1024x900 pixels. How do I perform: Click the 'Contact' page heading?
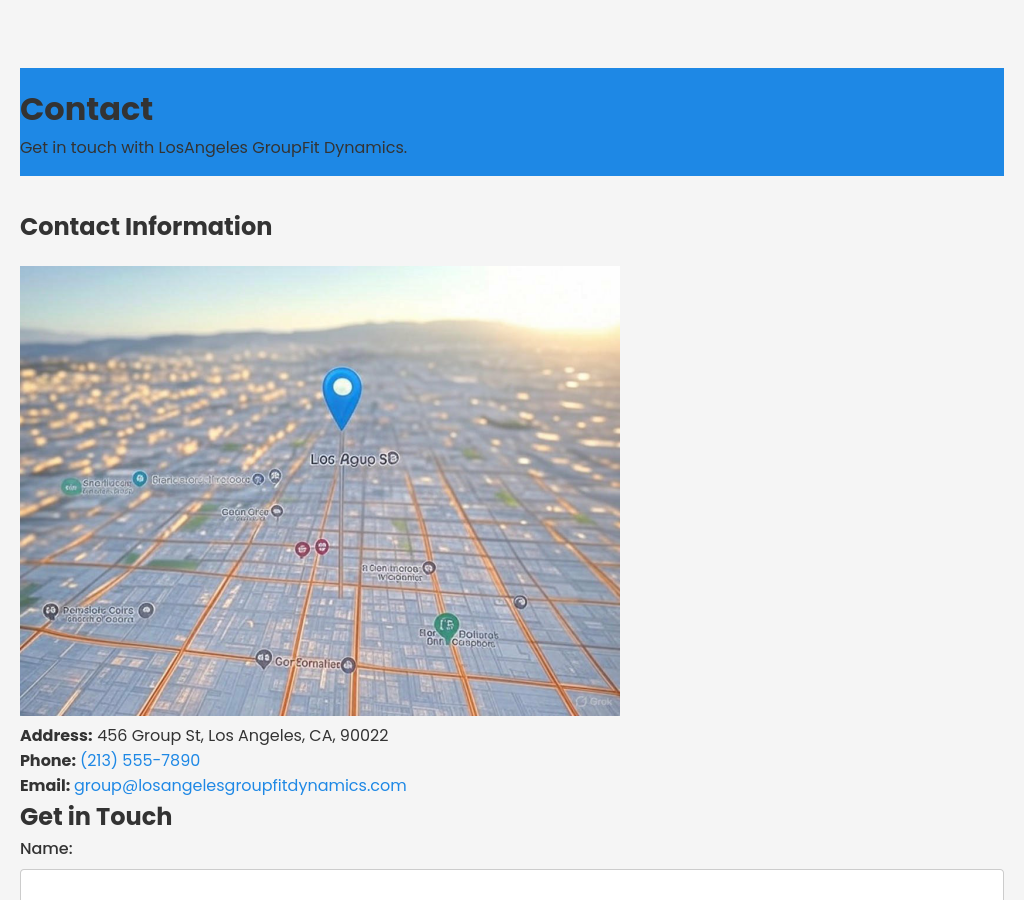[x=86, y=109]
